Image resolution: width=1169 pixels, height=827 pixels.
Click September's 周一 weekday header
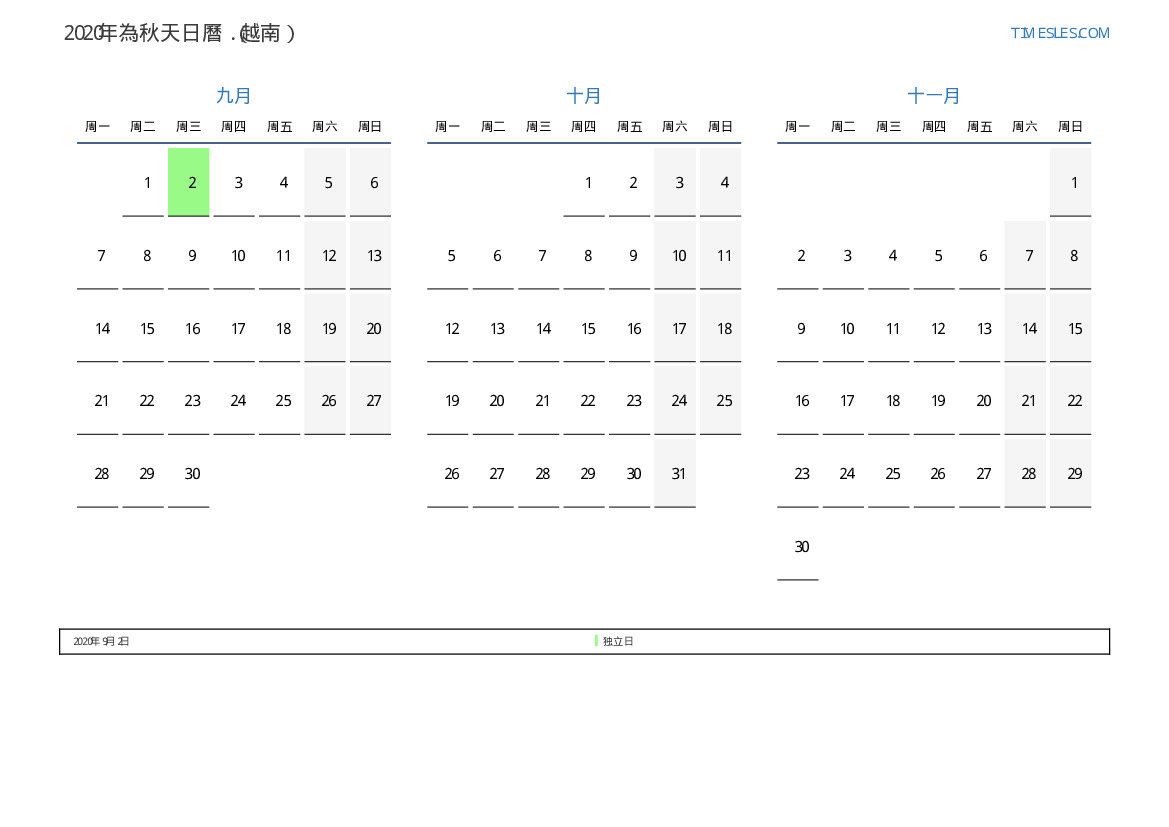(x=98, y=127)
